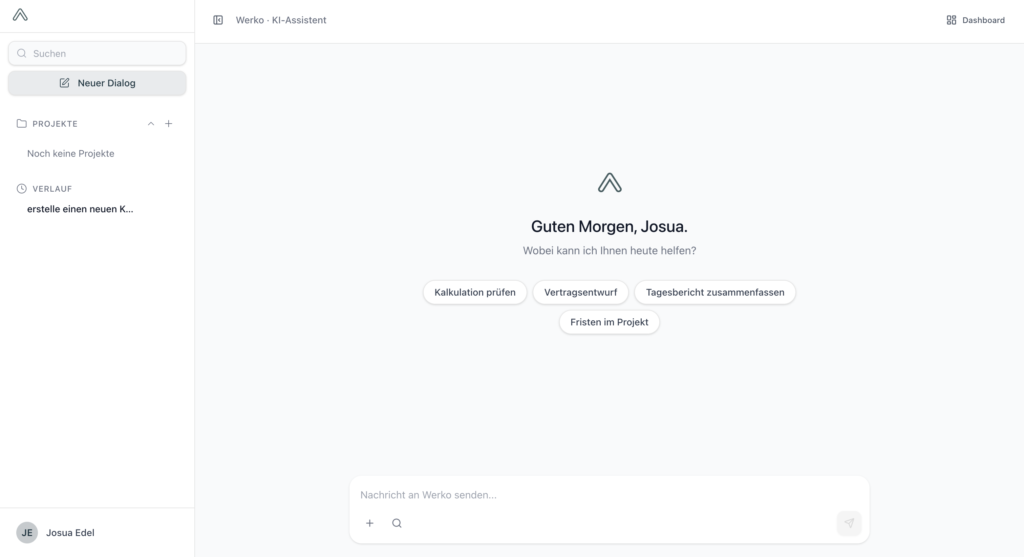Viewport: 1024px width, 557px height.
Task: Add a new project using the plus icon
Action: click(169, 124)
